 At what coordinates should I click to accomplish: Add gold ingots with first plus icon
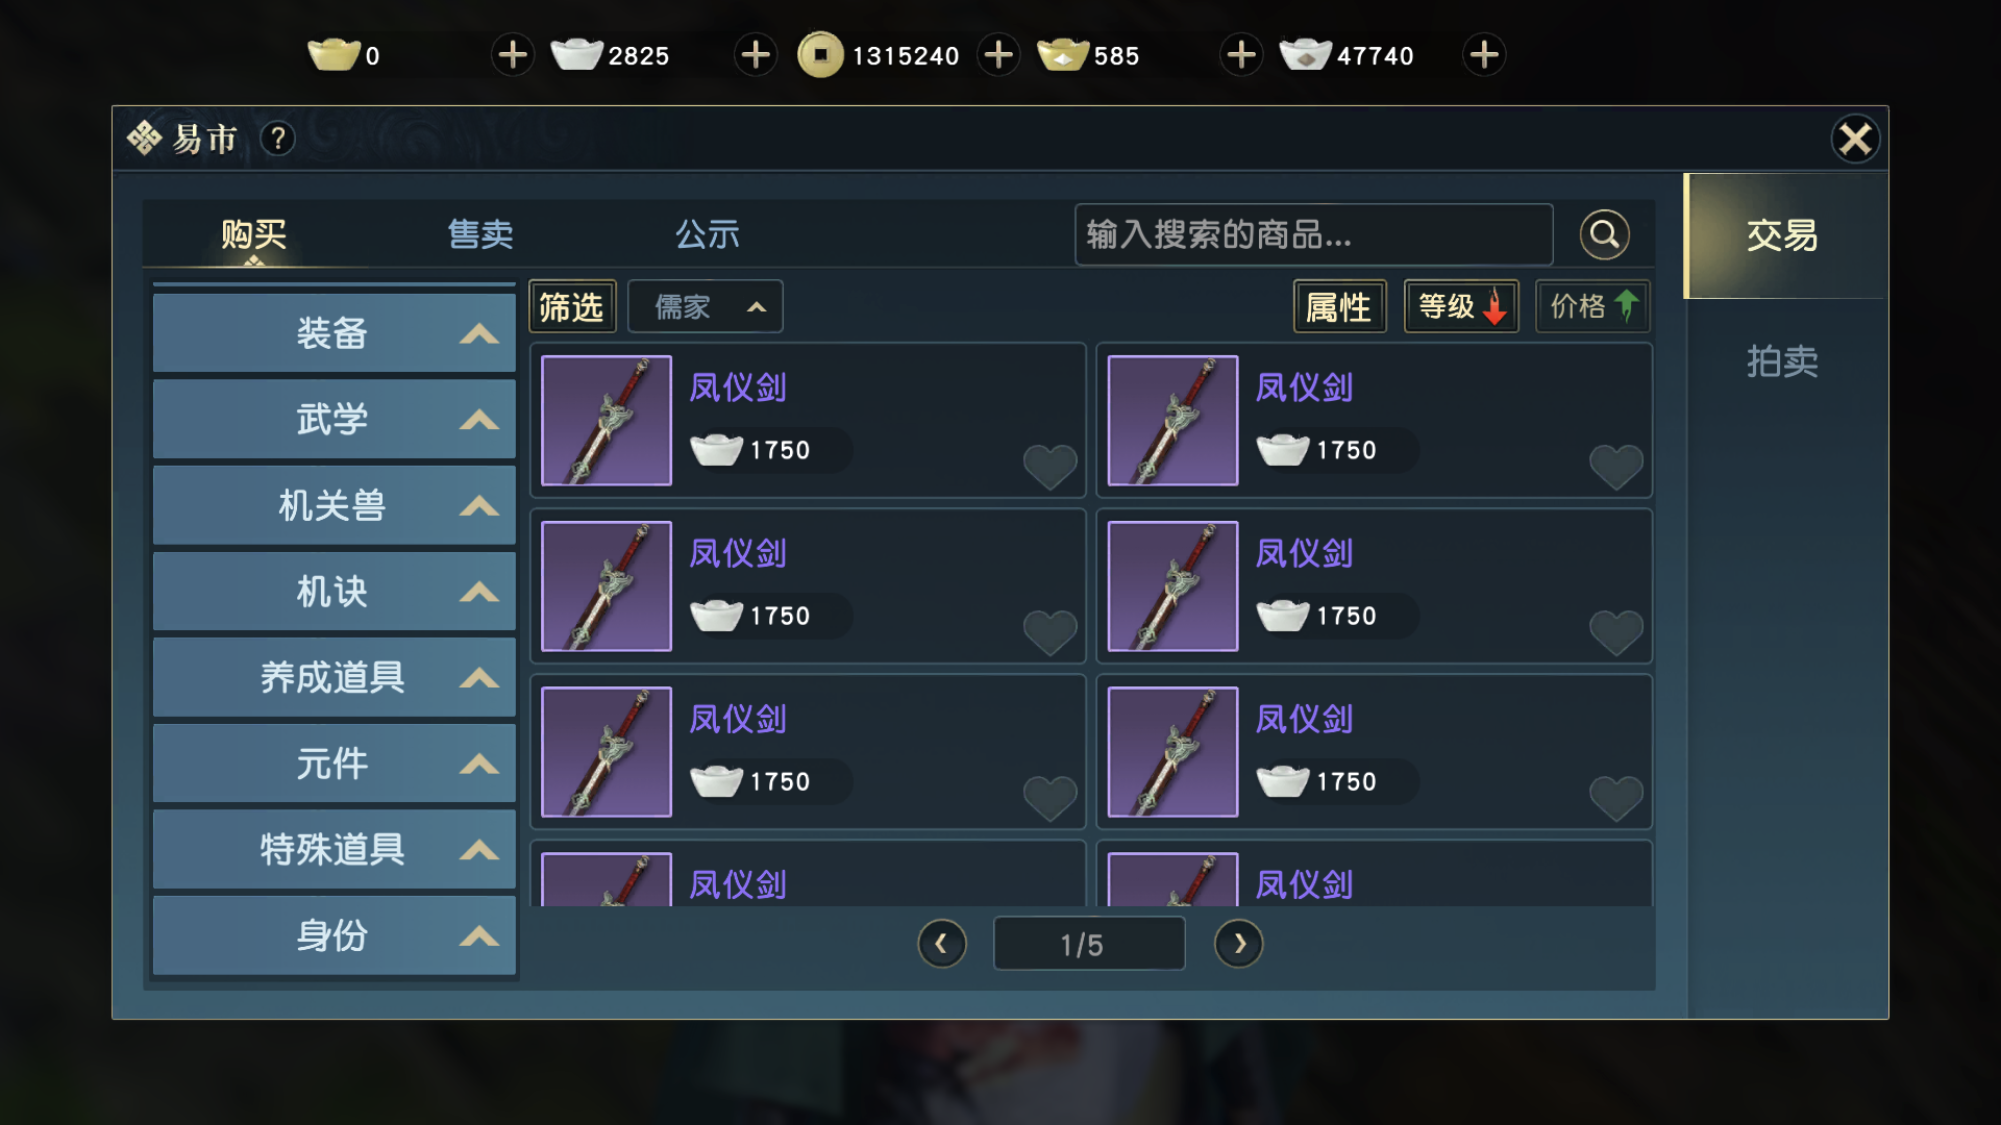(513, 55)
